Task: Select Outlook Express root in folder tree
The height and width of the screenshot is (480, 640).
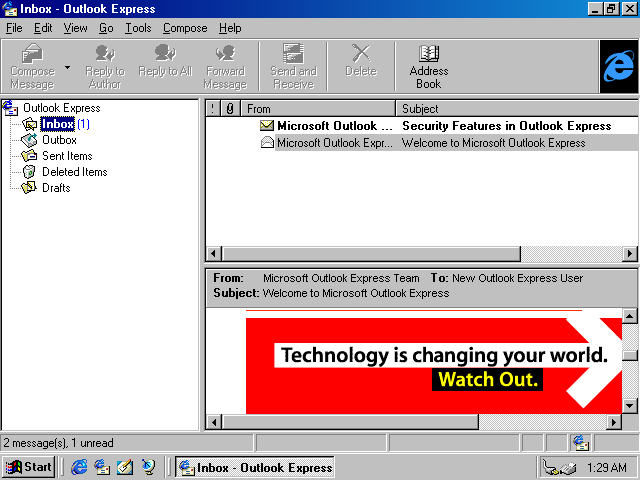Action: tap(61, 108)
